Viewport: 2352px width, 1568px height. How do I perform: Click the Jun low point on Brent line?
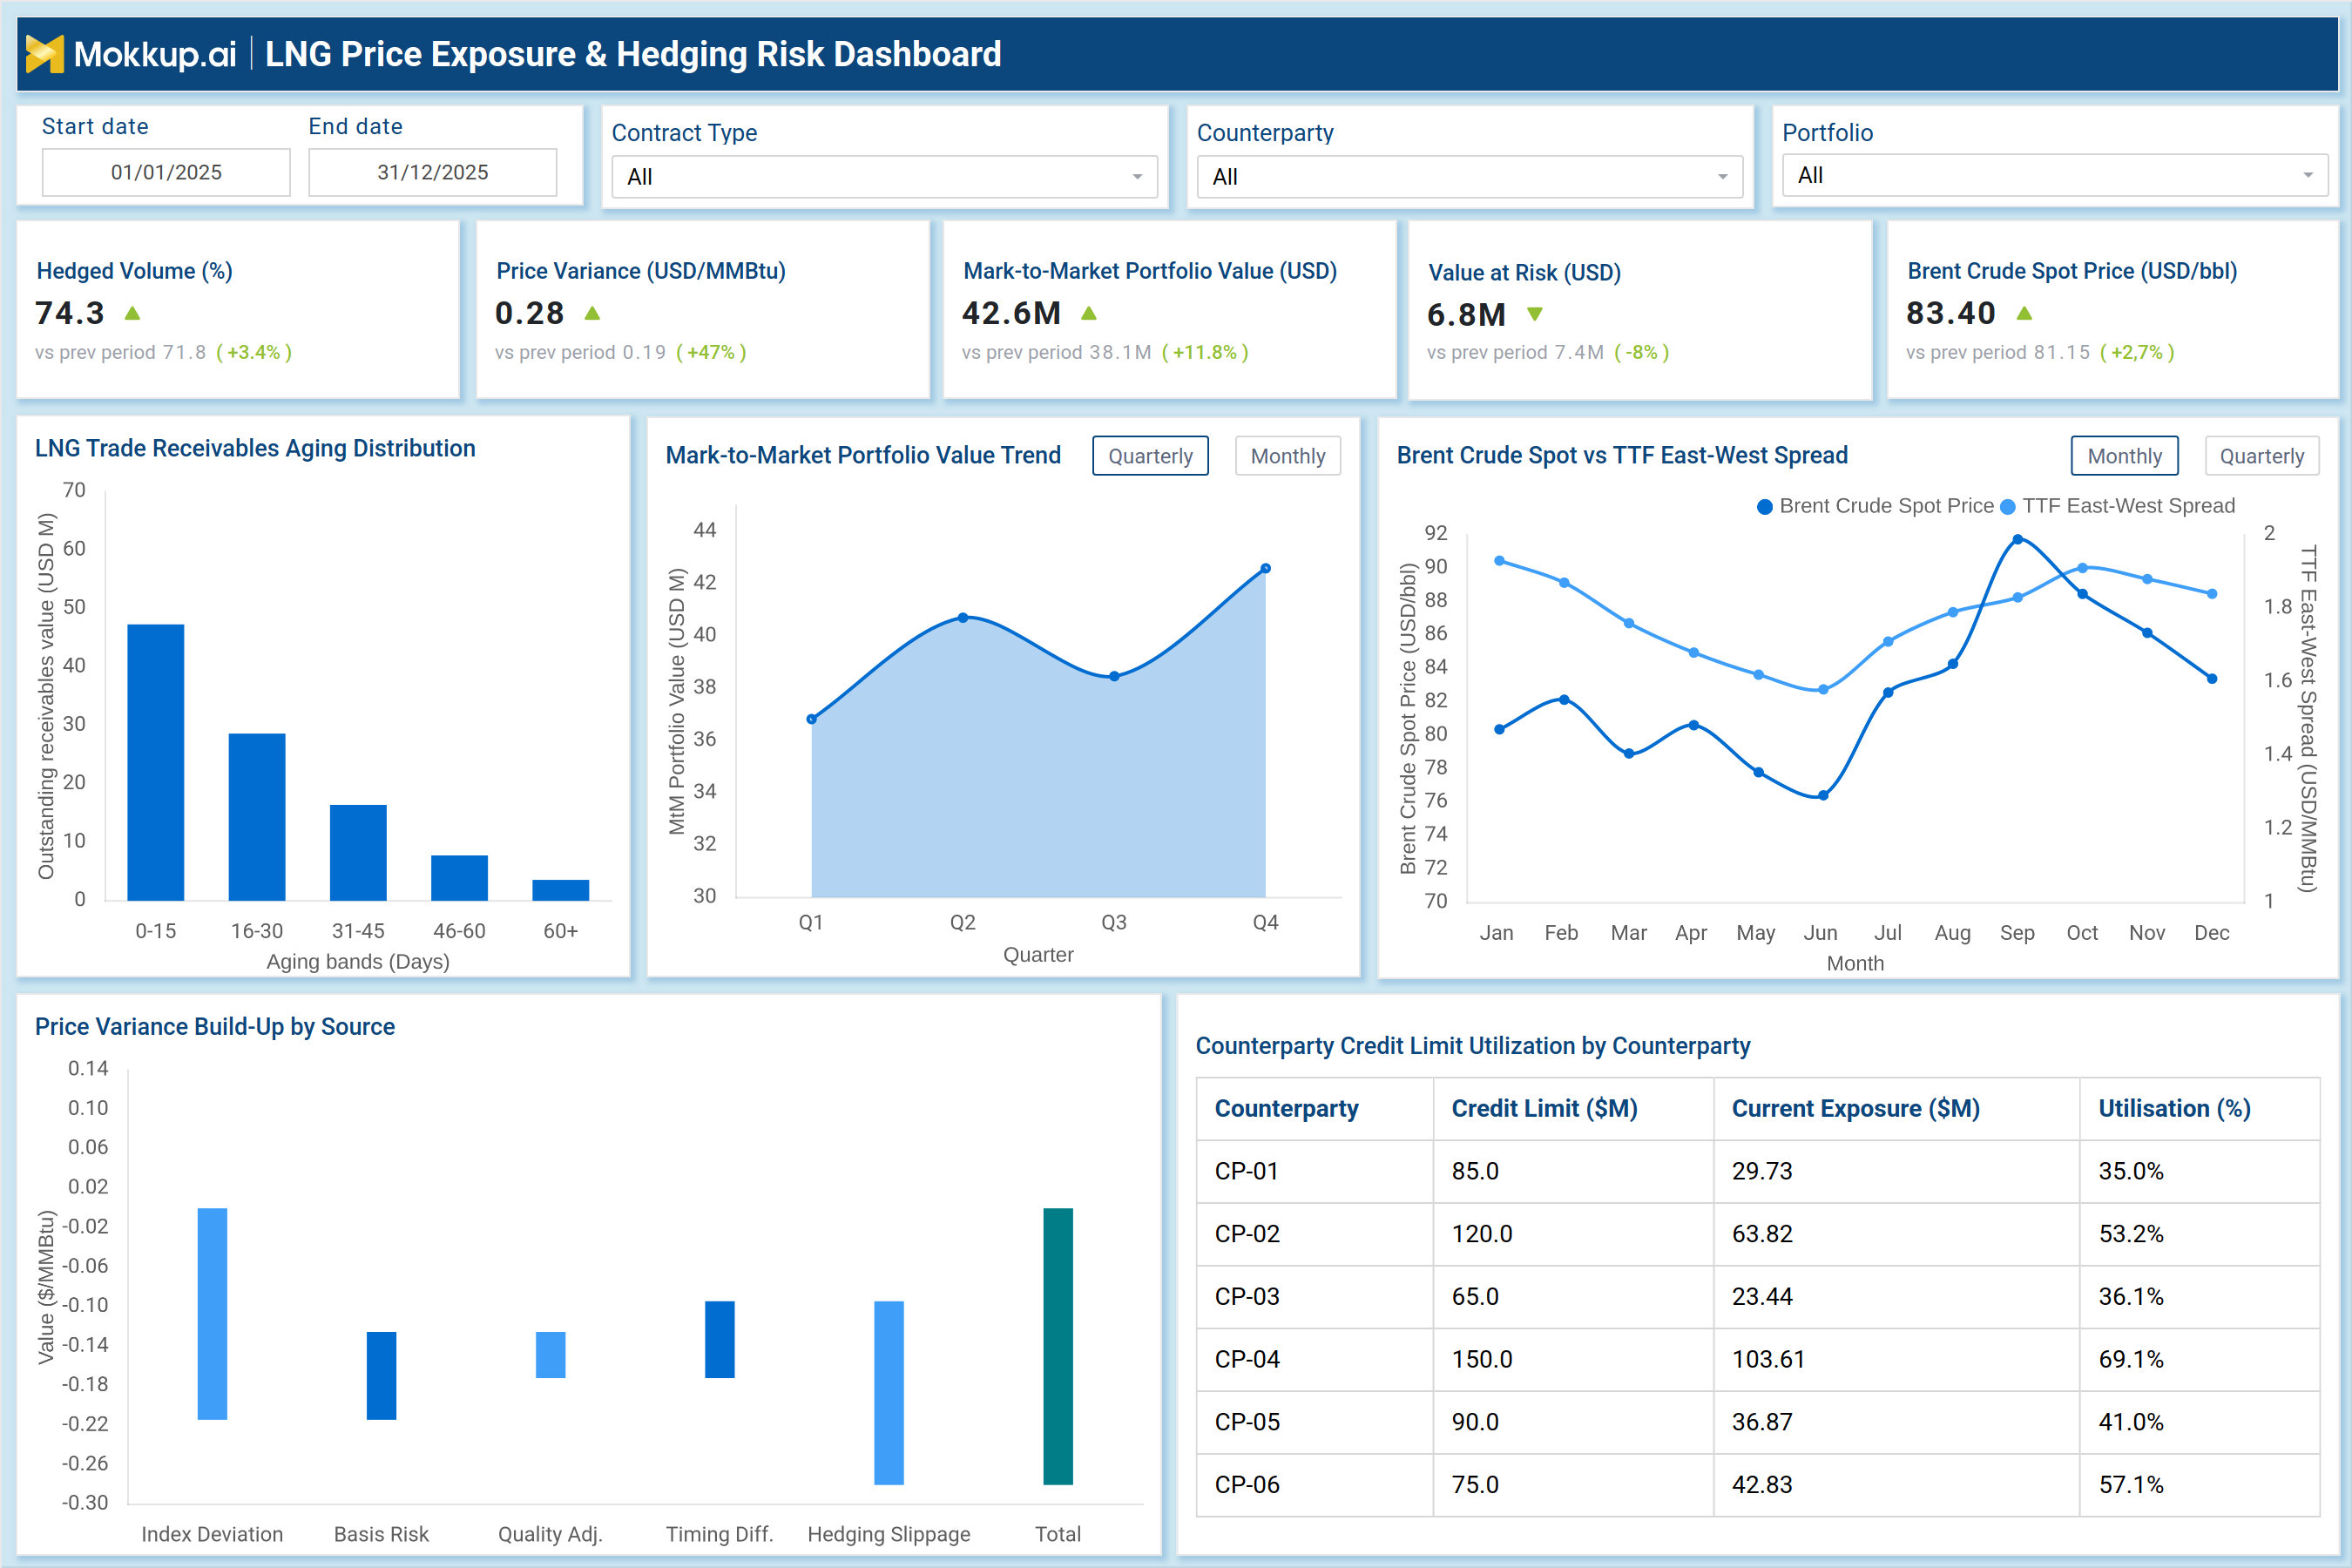[1823, 796]
